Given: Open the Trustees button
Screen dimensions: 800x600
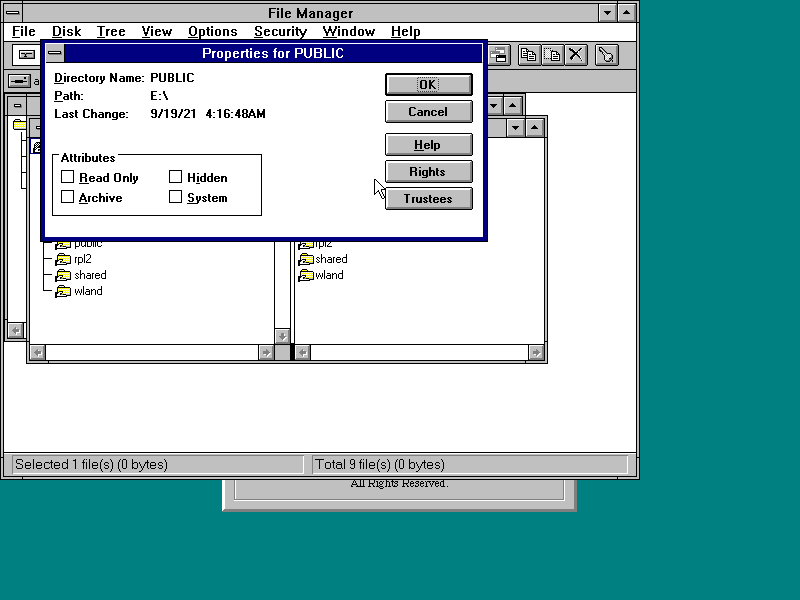Looking at the screenshot, I should [429, 199].
